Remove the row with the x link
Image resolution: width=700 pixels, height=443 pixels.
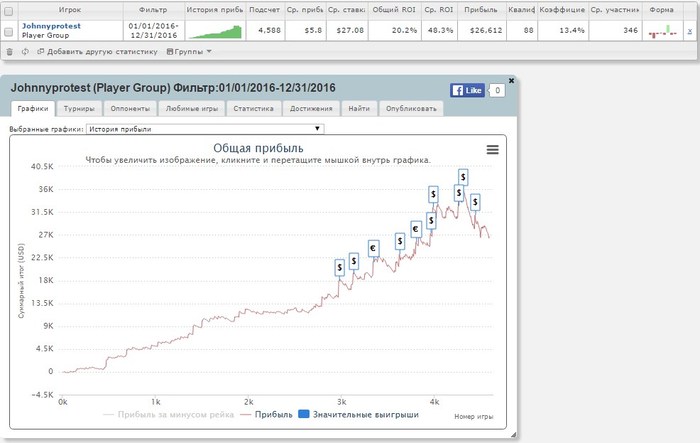pyautogui.click(x=690, y=31)
